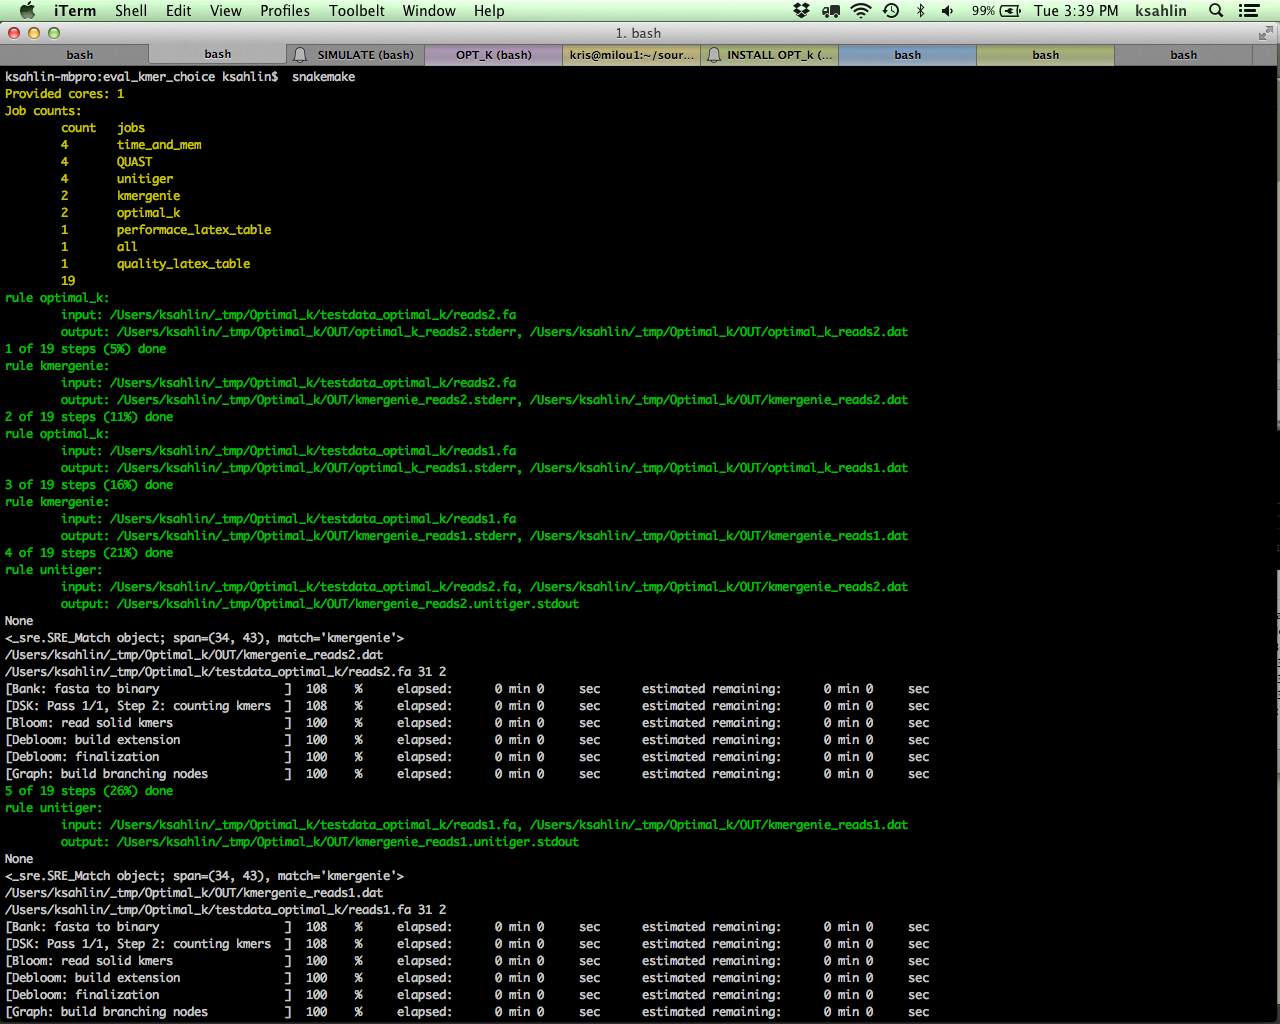
Task: Click the '1. bash' window title
Action: click(x=638, y=33)
